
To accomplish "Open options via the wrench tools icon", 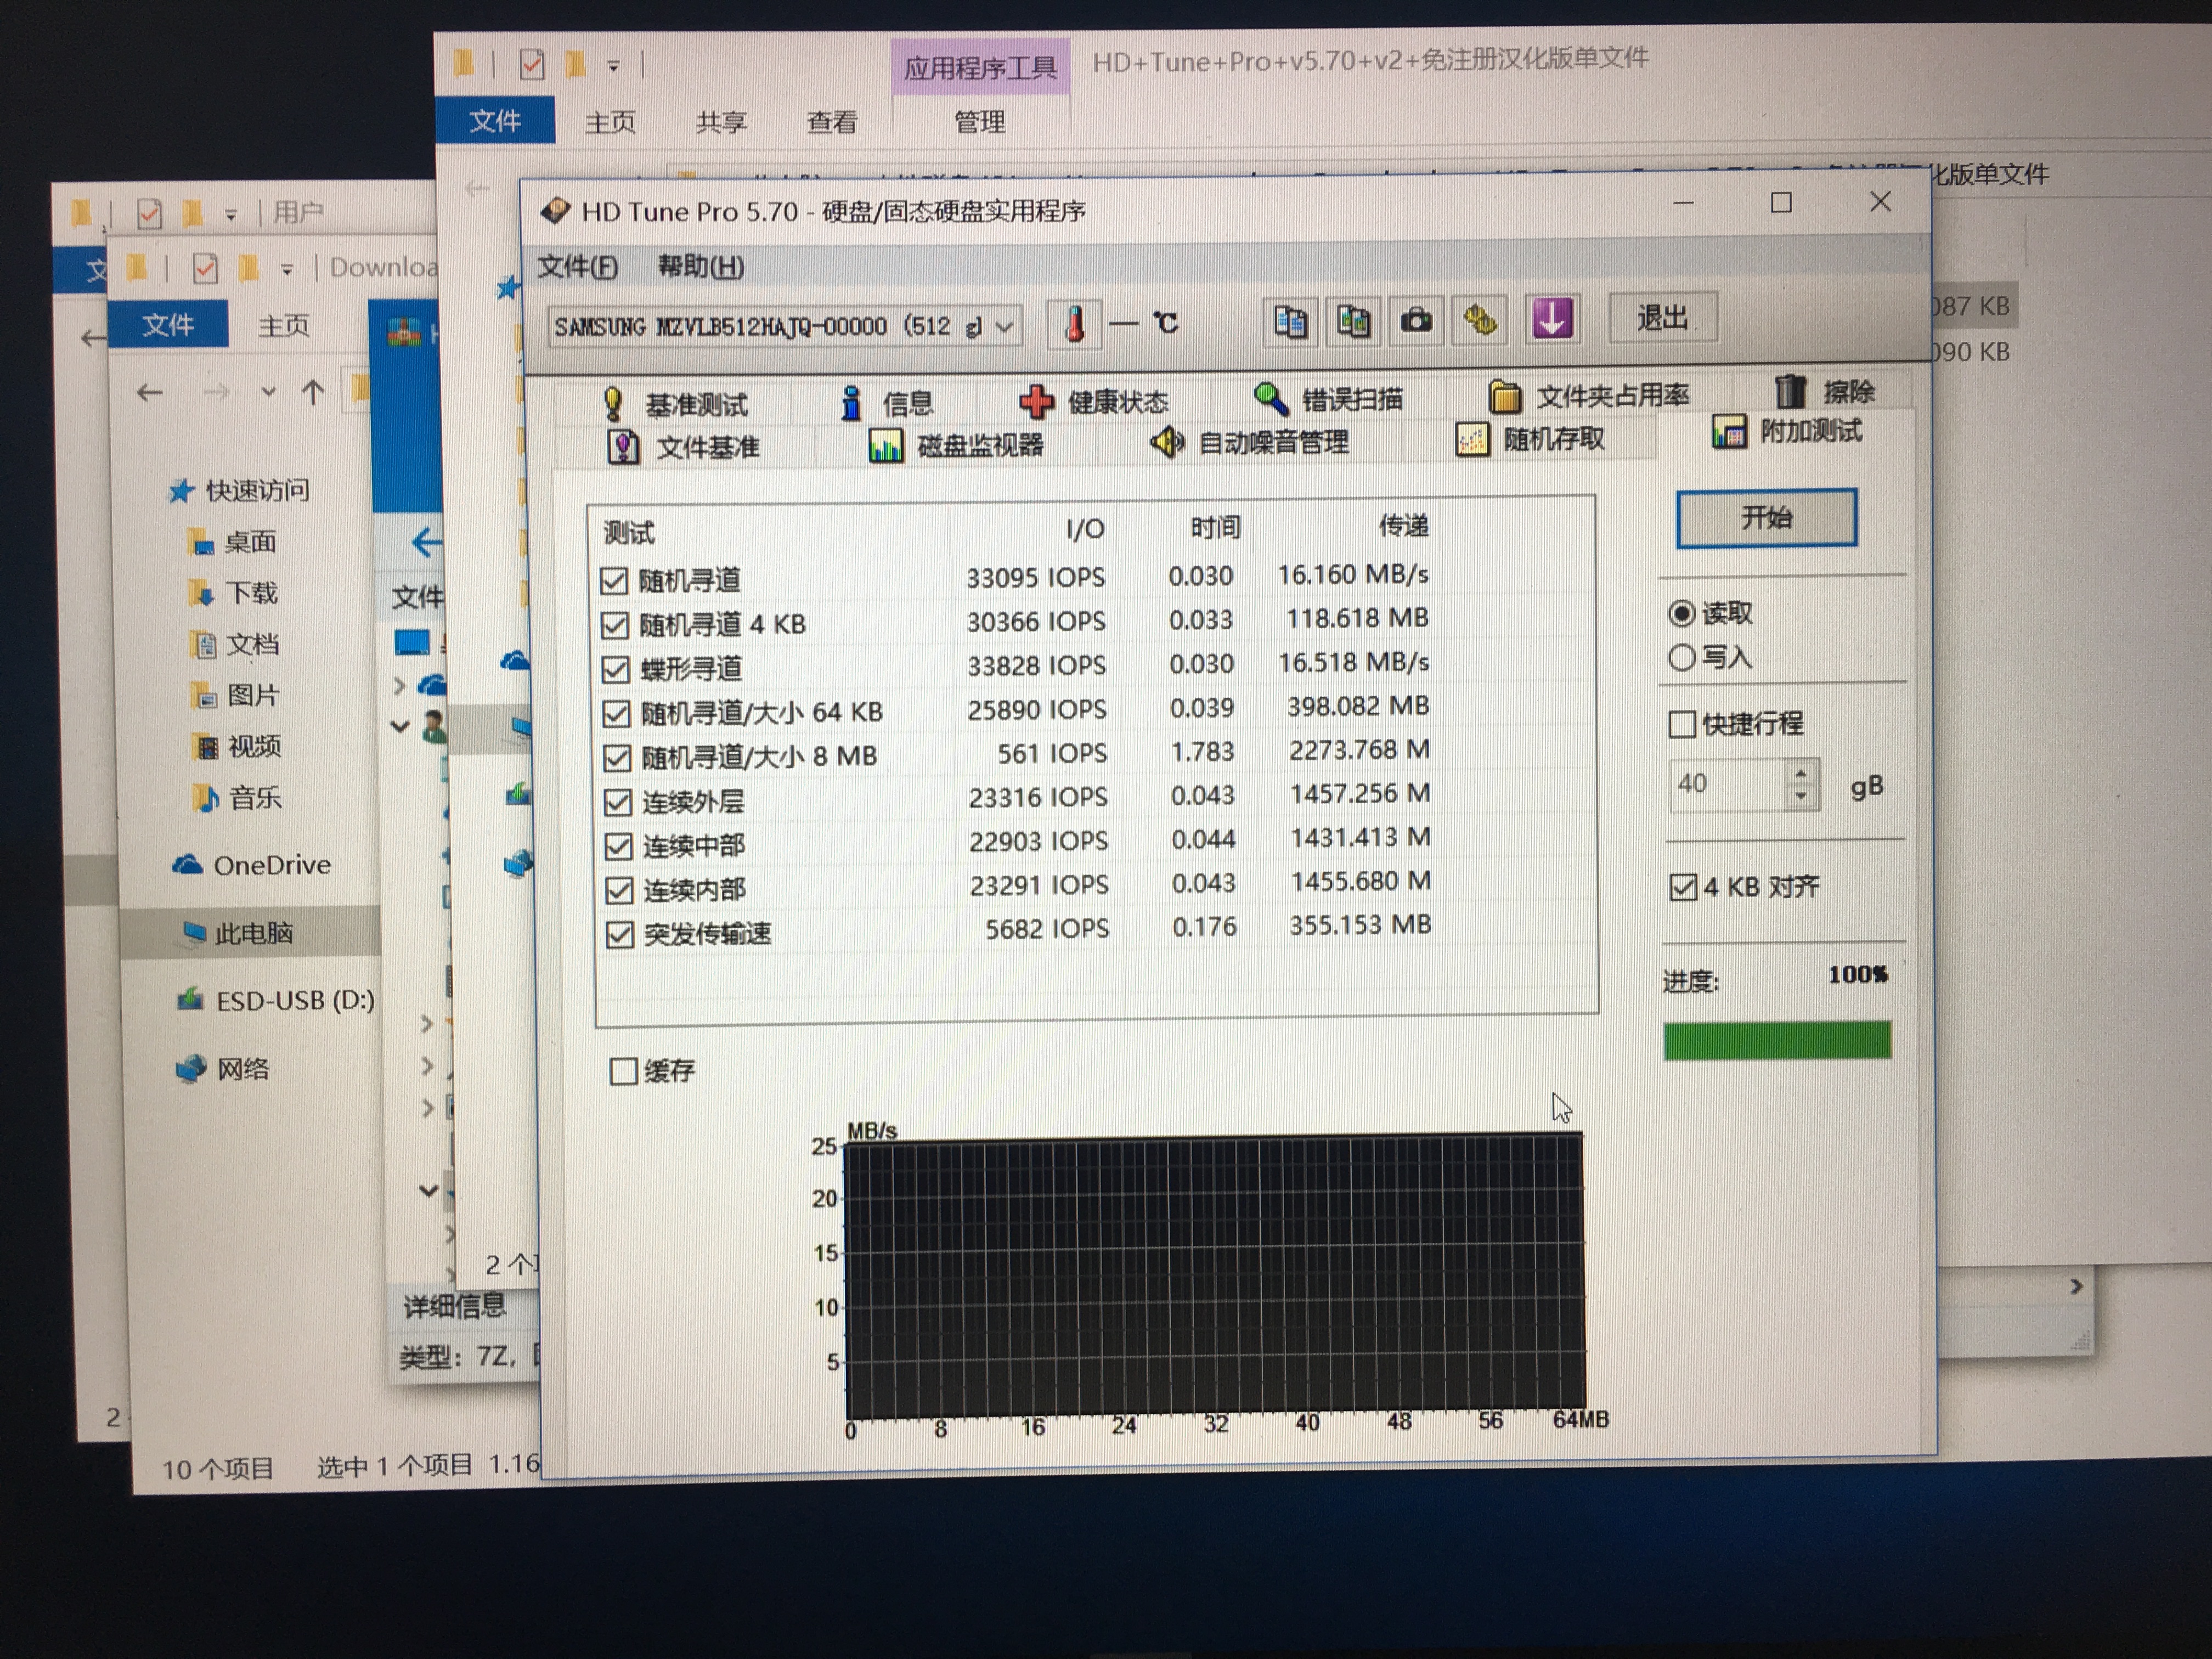I will 1480,320.
